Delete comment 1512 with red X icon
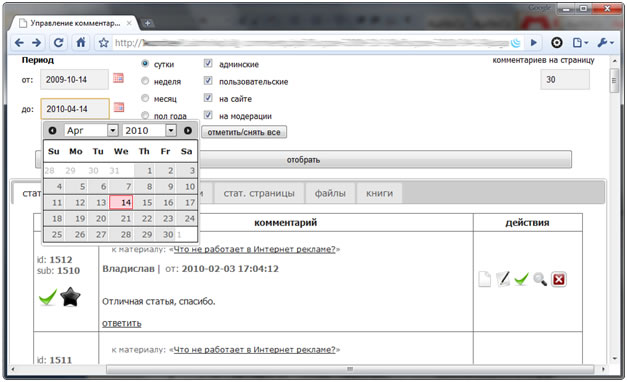 (559, 280)
